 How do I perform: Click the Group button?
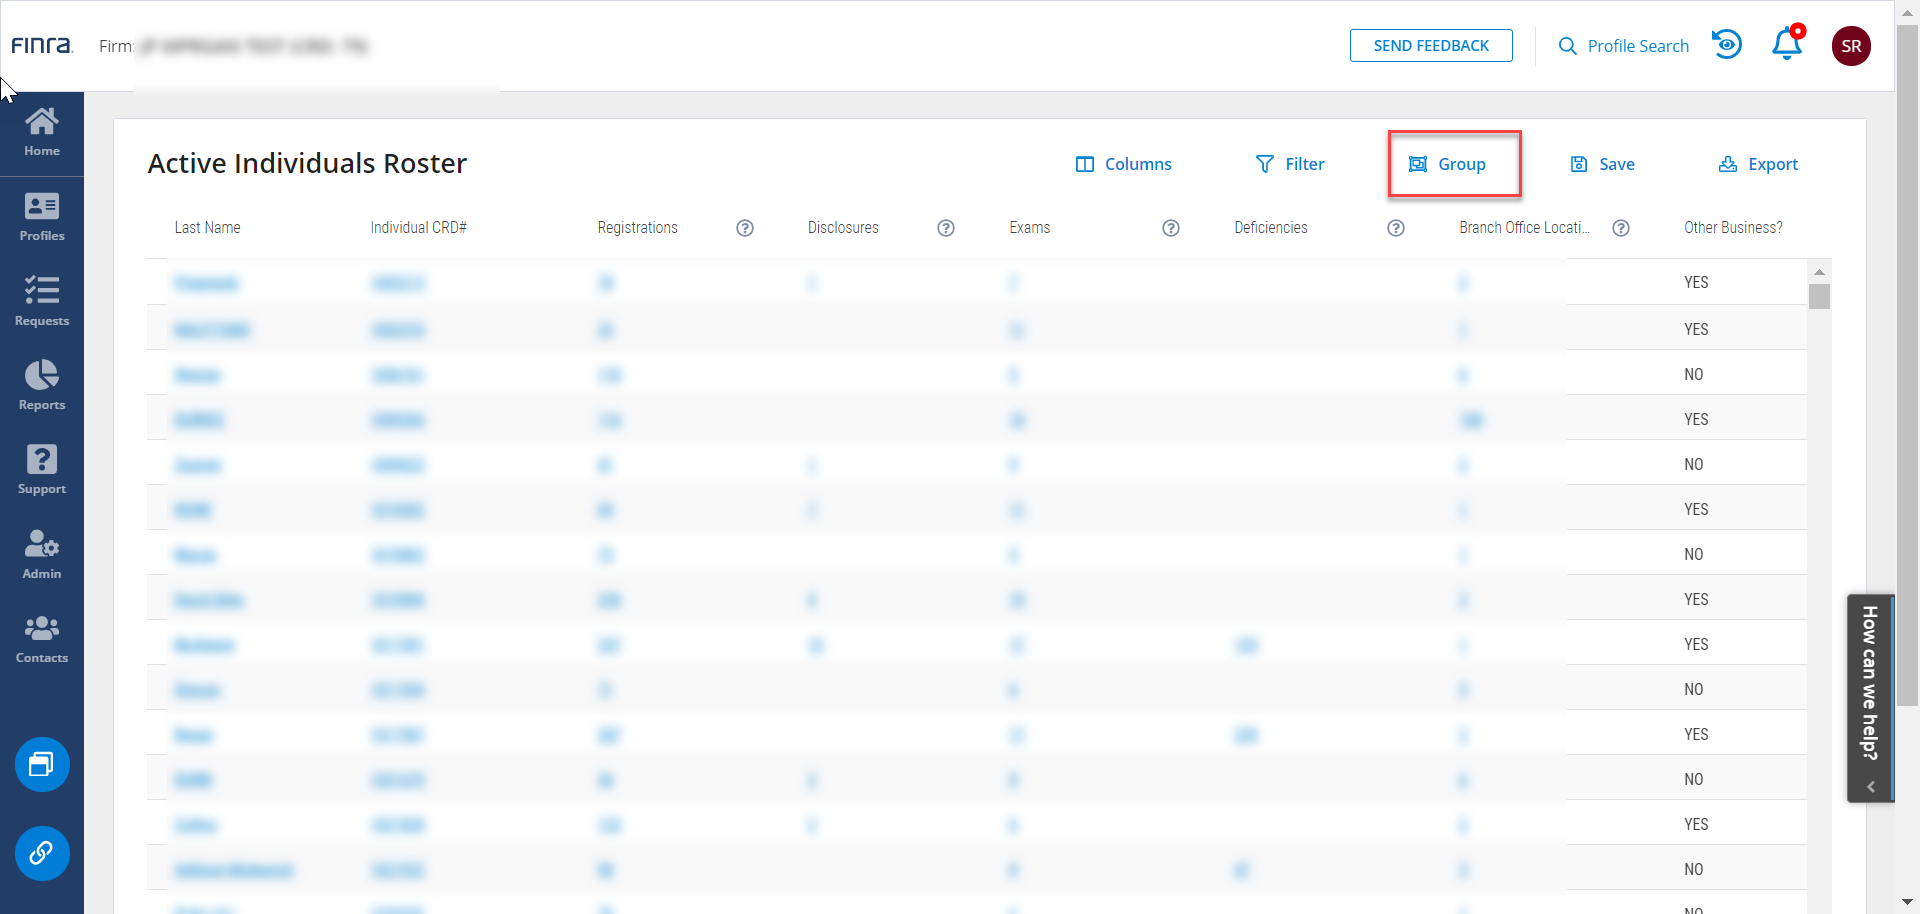coord(1447,164)
